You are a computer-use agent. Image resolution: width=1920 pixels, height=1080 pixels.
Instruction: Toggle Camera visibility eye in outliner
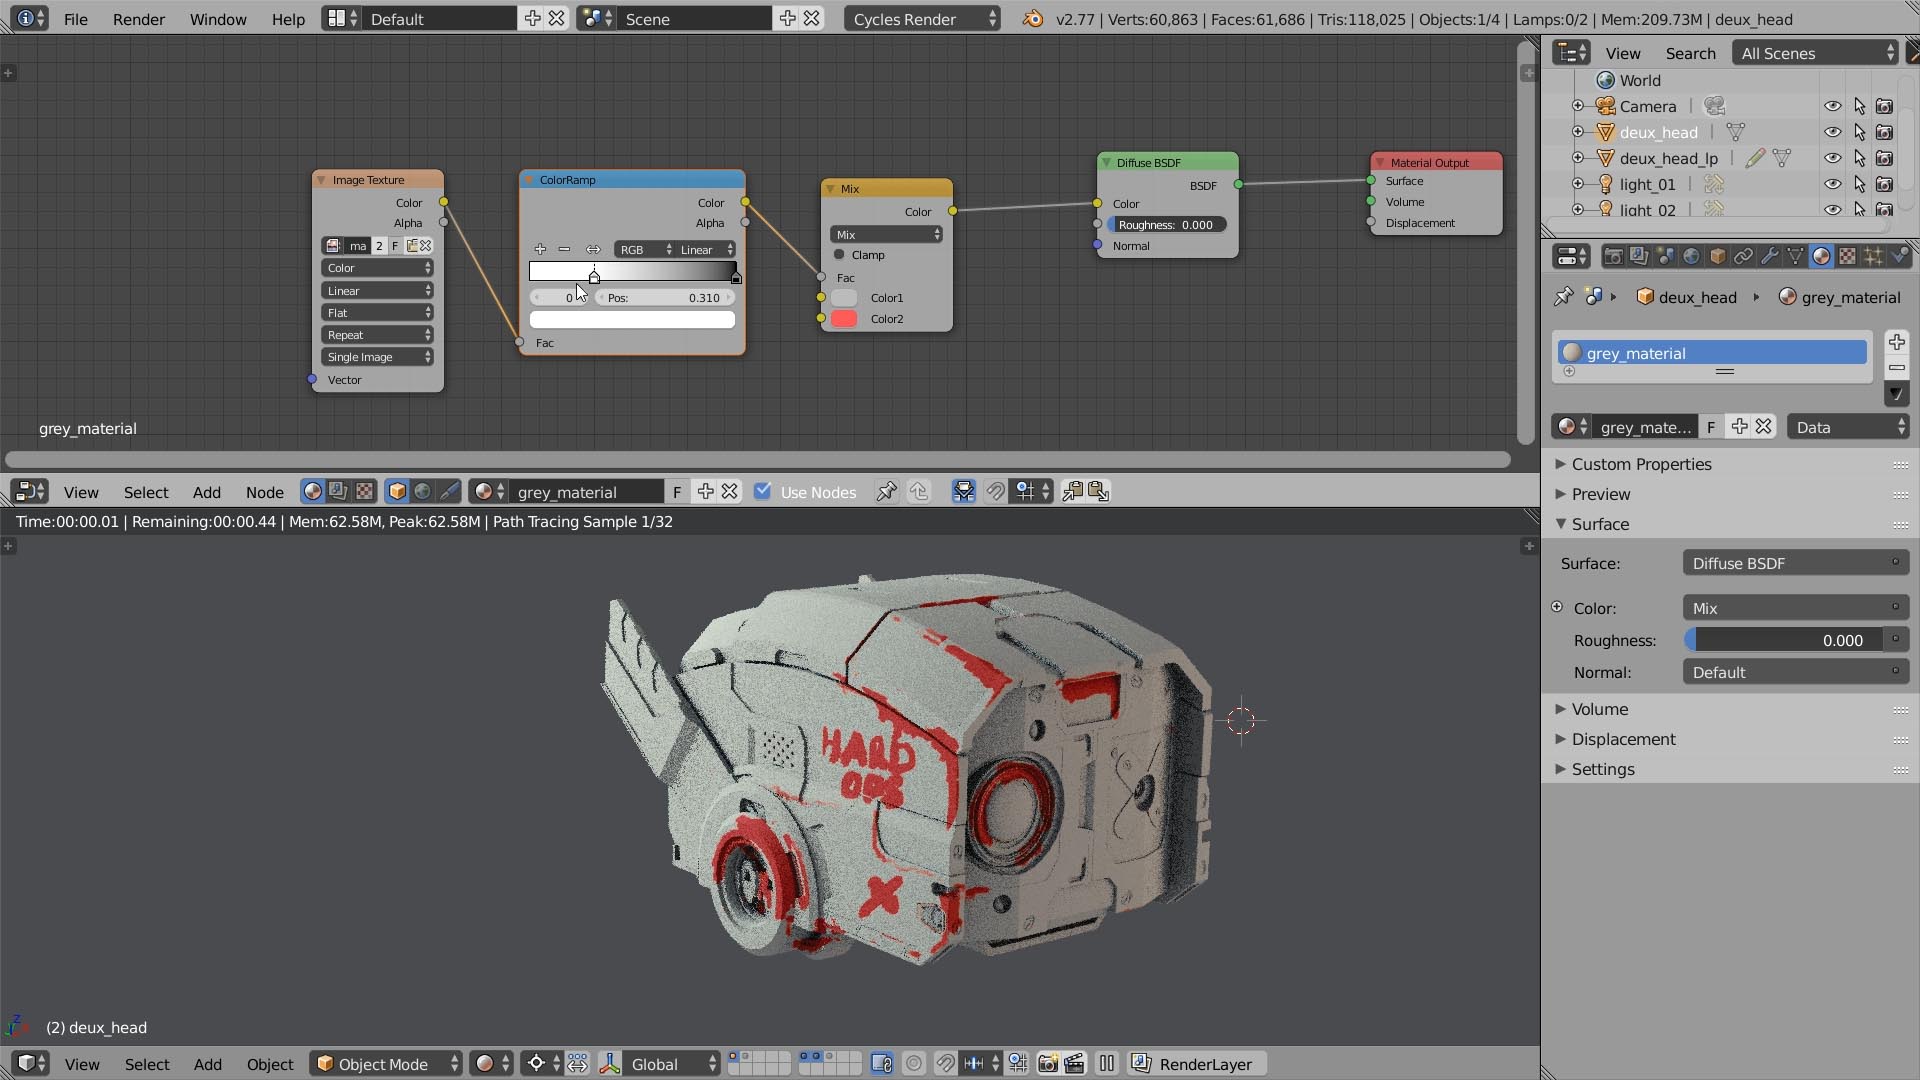pyautogui.click(x=1832, y=106)
